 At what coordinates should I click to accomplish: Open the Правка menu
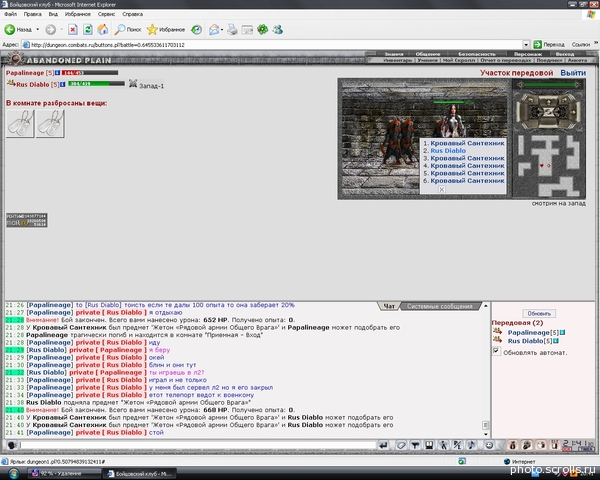click(33, 14)
